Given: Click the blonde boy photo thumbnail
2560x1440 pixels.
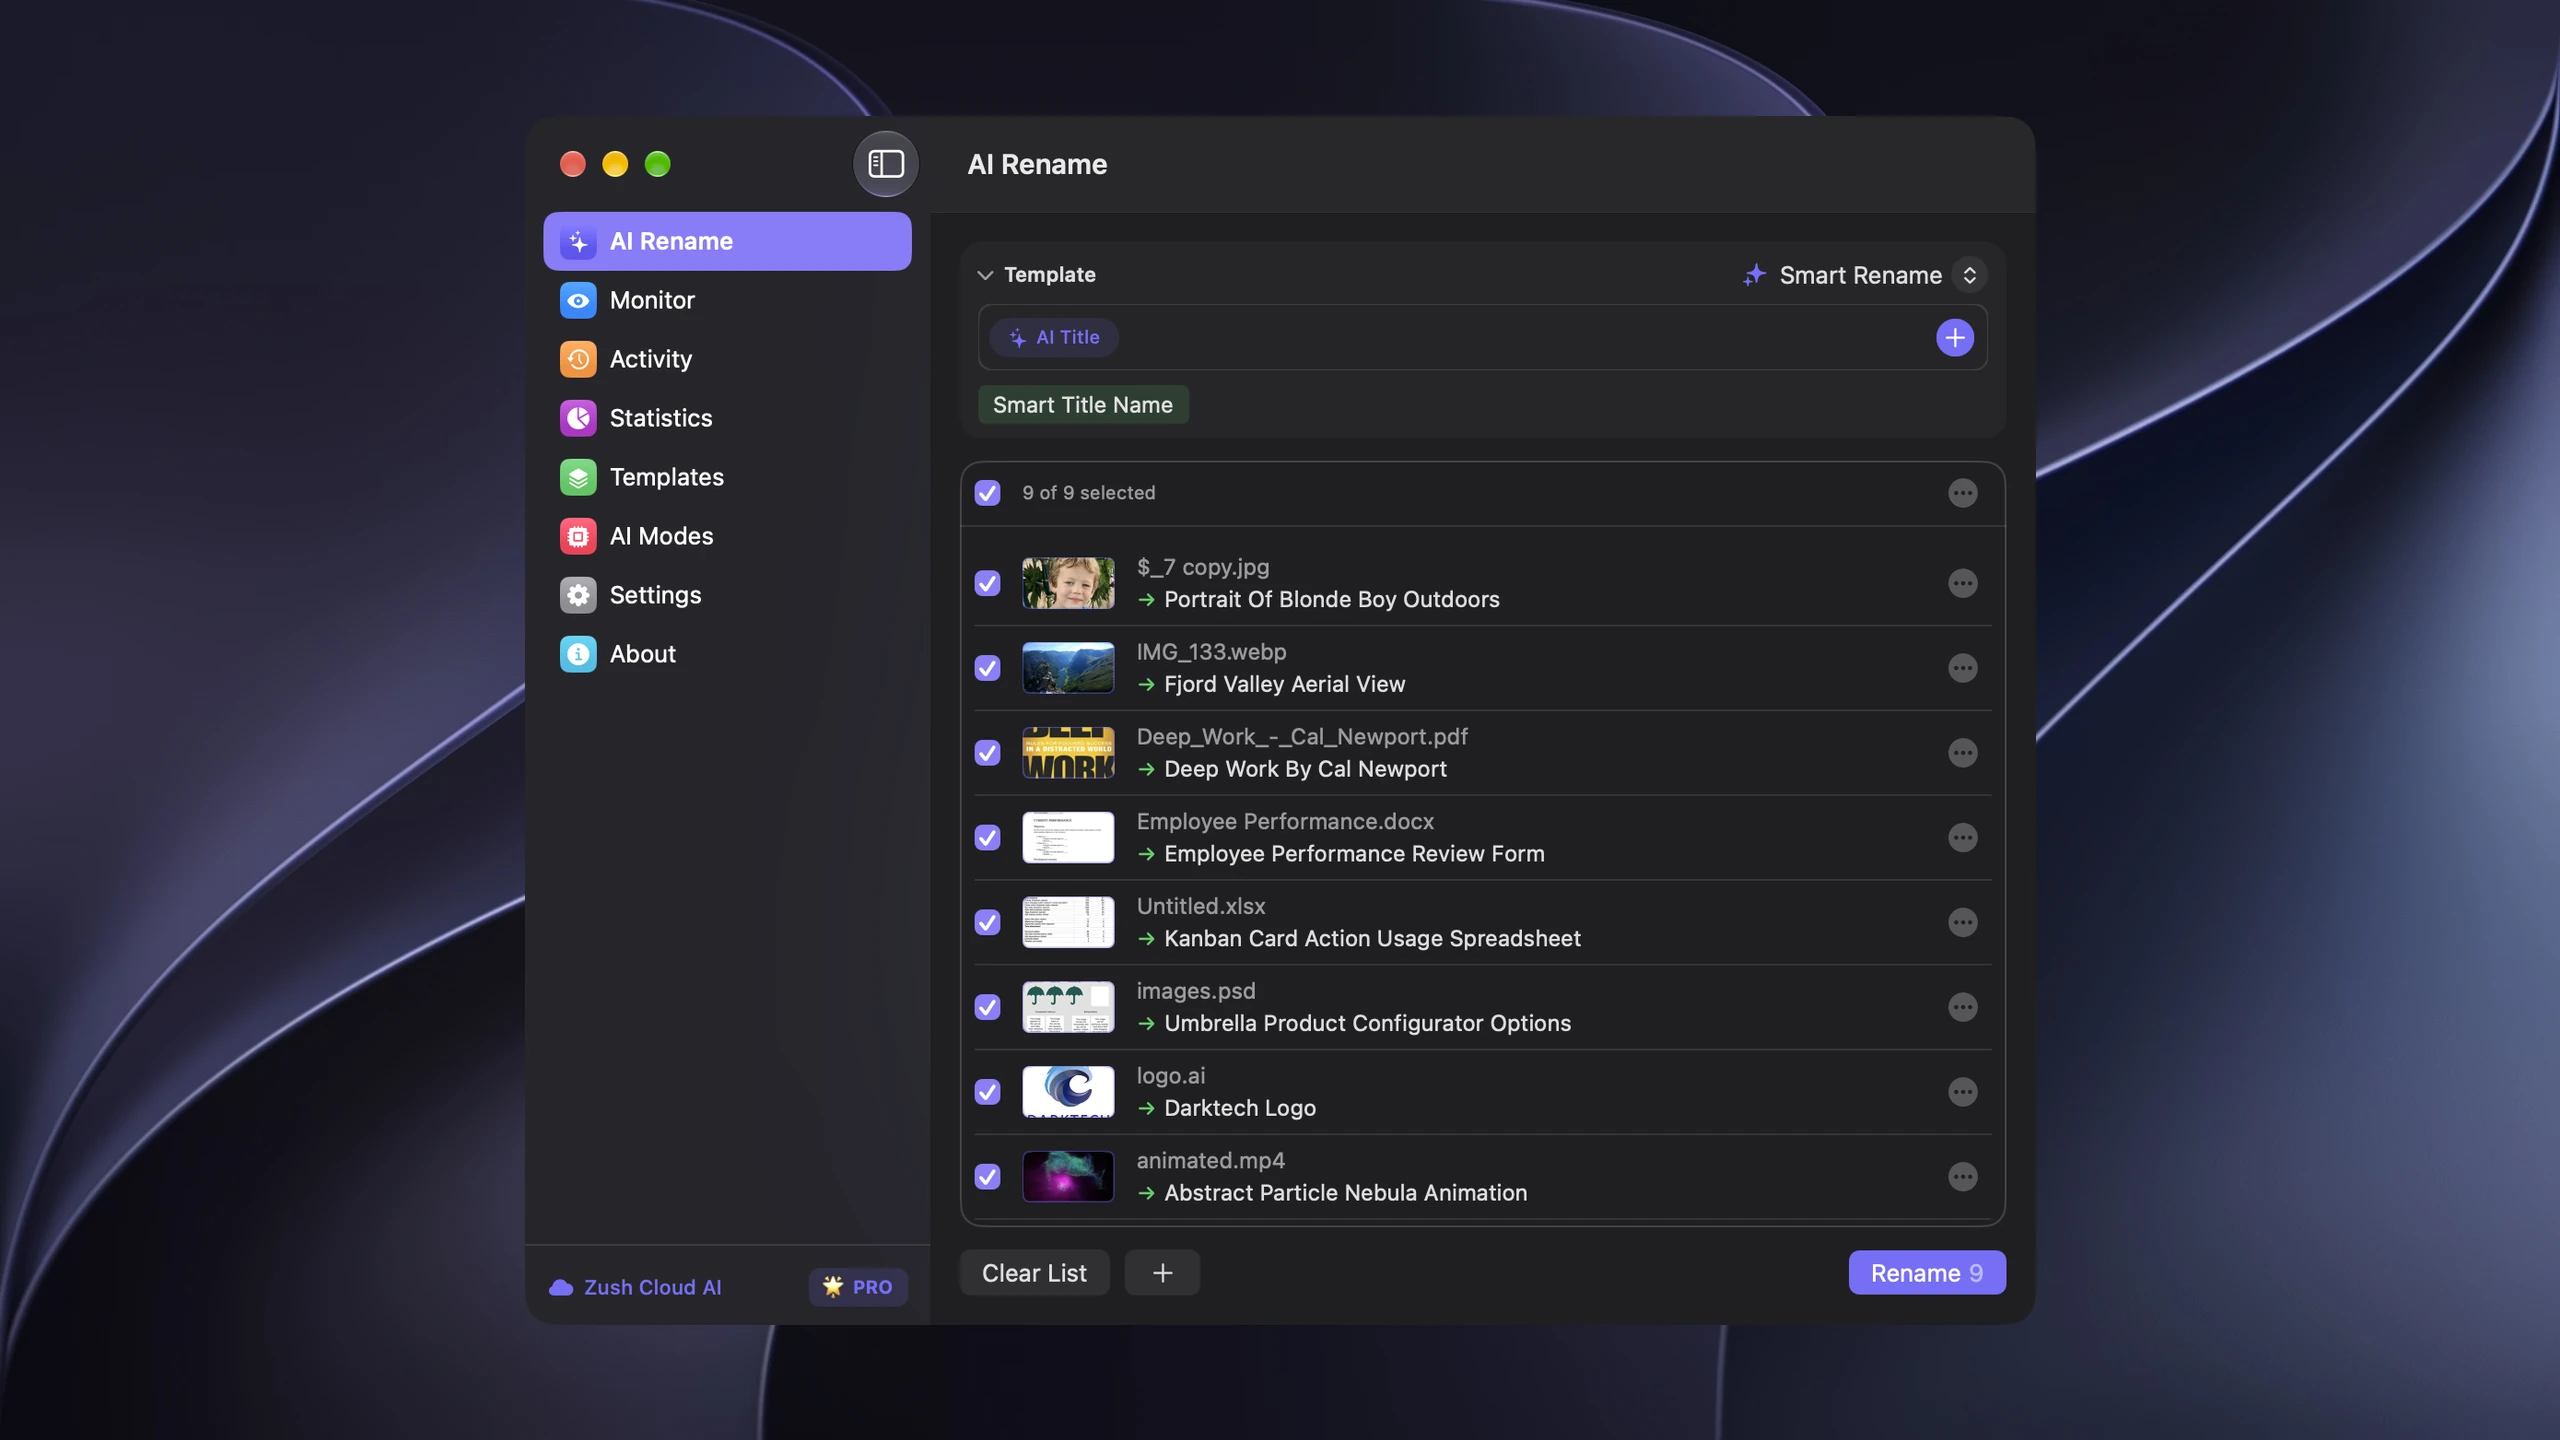Looking at the screenshot, I should coord(1068,583).
